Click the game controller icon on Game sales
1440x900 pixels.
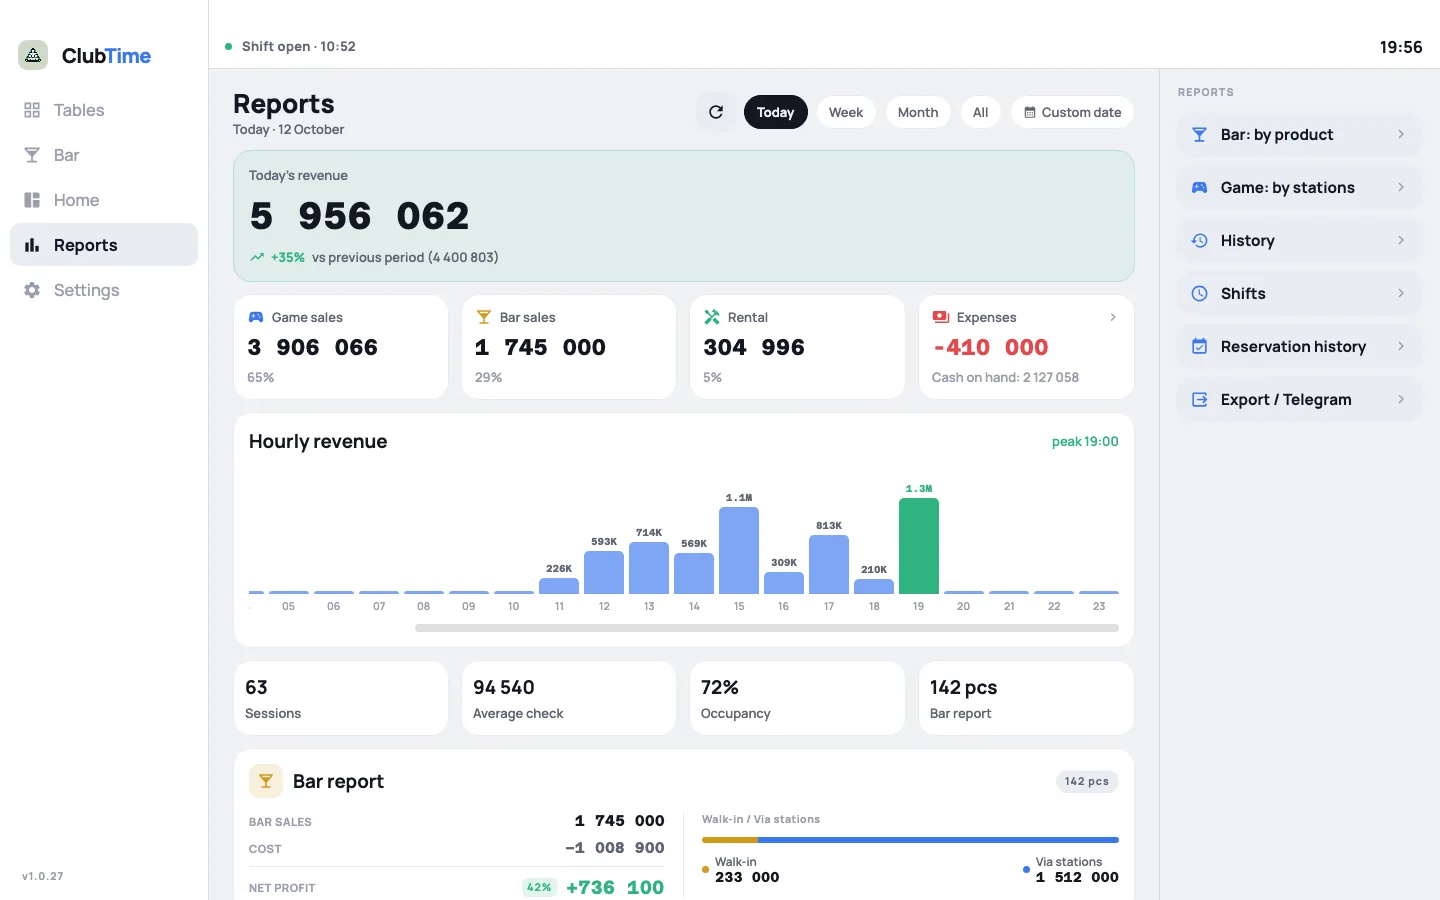tap(256, 317)
